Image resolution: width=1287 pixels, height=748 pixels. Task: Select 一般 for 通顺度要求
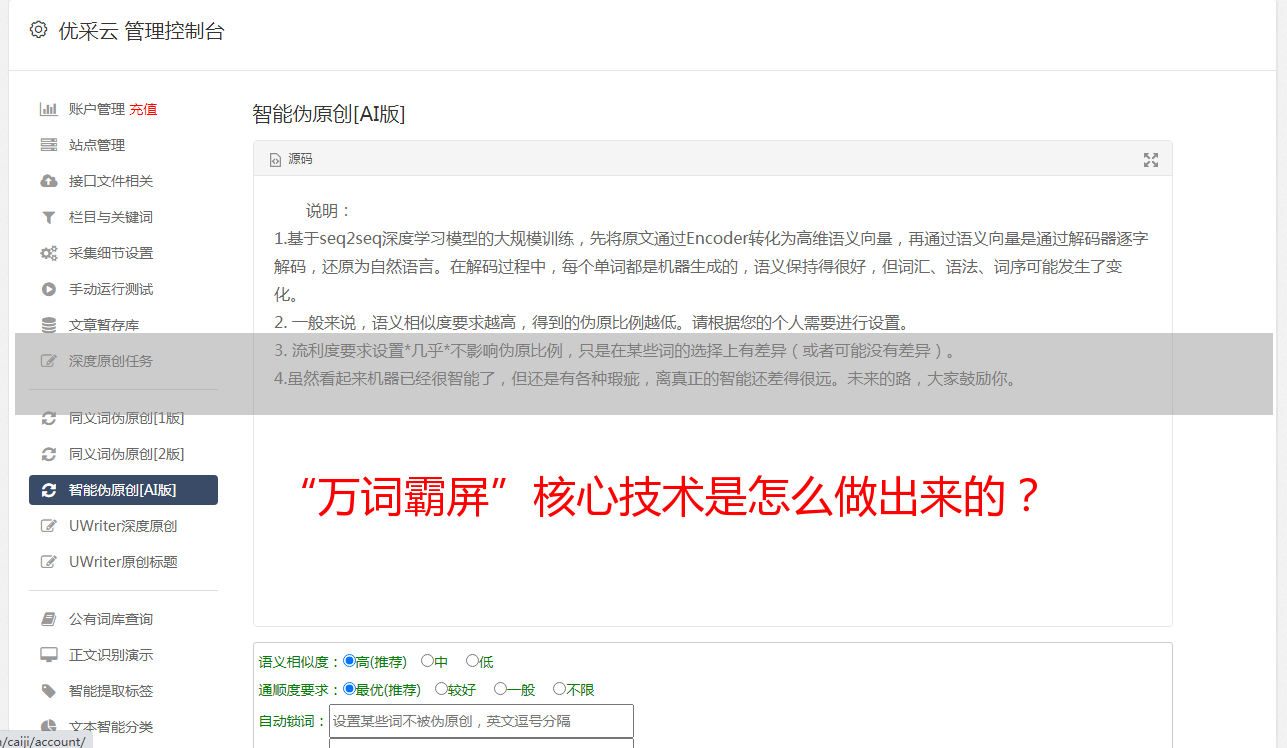pyautogui.click(x=500, y=689)
